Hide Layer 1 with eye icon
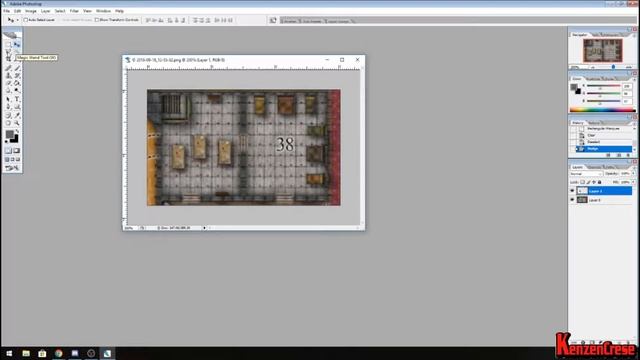The height and width of the screenshot is (360, 640). (572, 191)
